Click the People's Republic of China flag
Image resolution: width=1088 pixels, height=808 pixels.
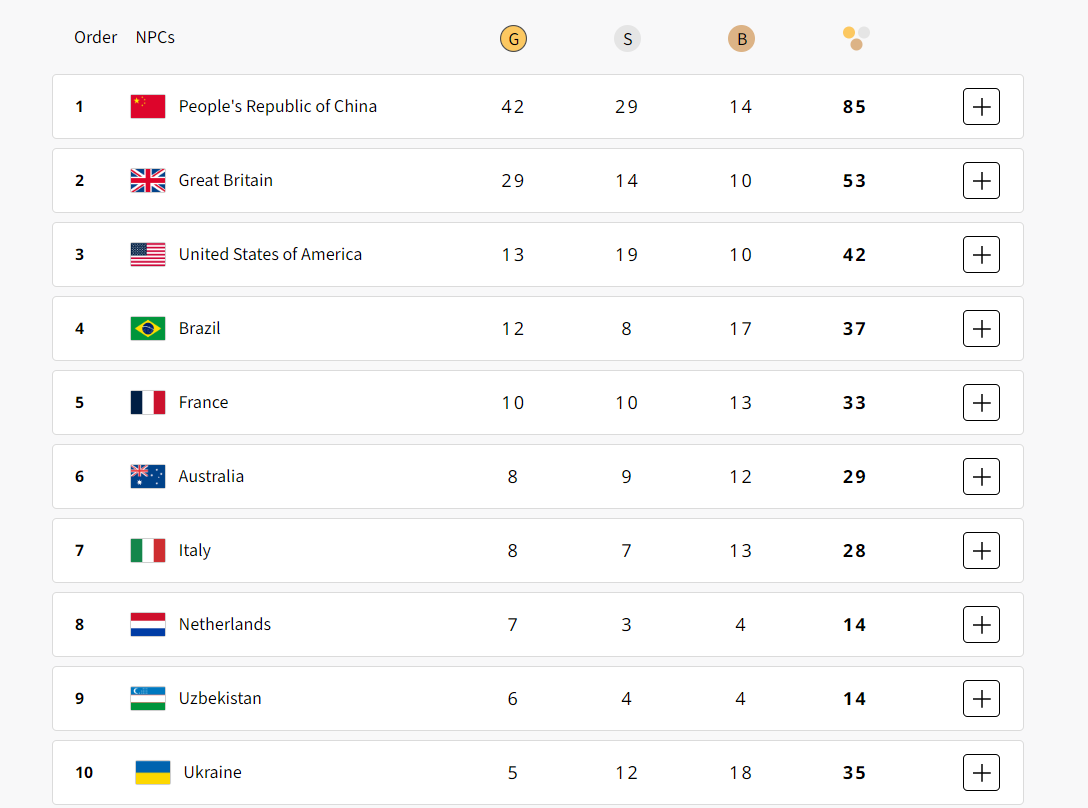(x=148, y=106)
